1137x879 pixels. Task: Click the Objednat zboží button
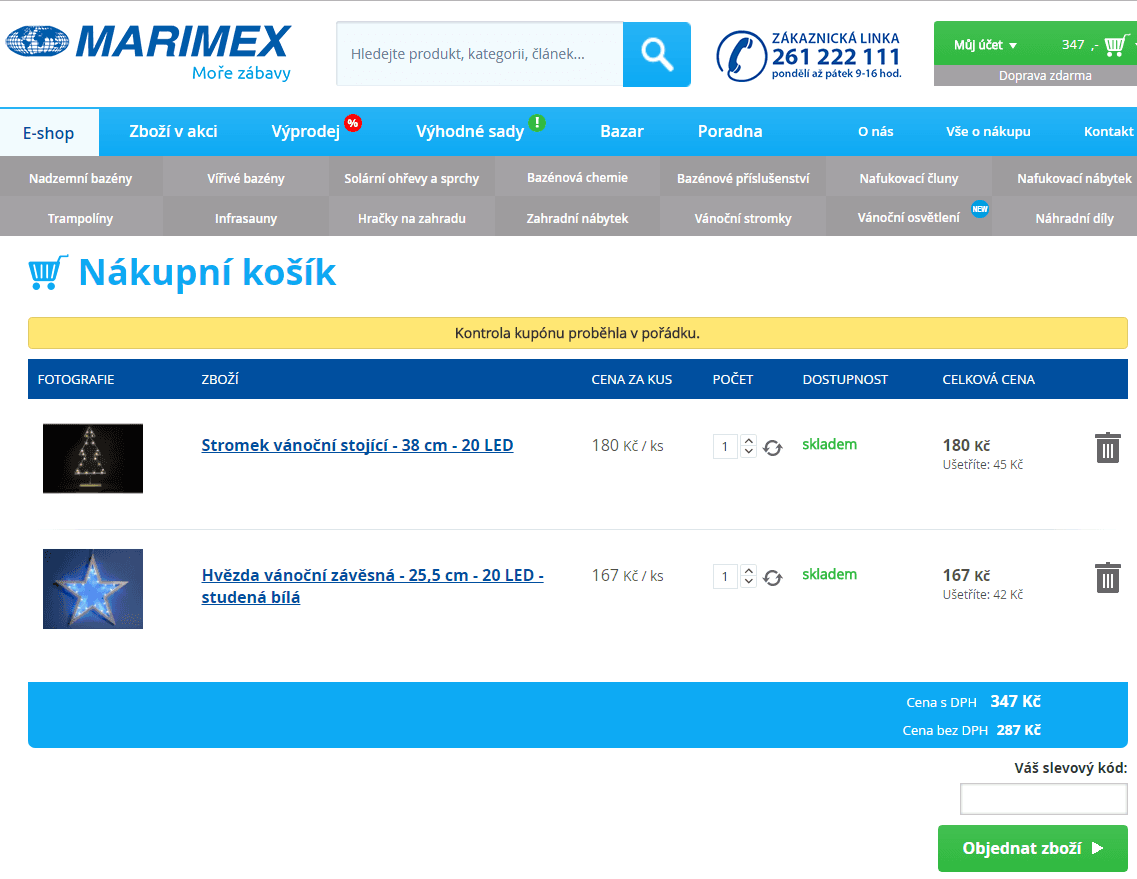(x=1033, y=848)
